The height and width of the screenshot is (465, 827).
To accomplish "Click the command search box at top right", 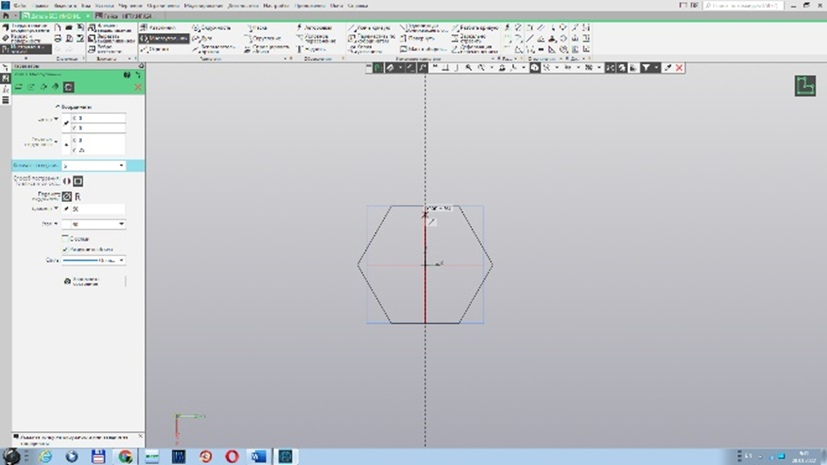I will pyautogui.click(x=743, y=5).
